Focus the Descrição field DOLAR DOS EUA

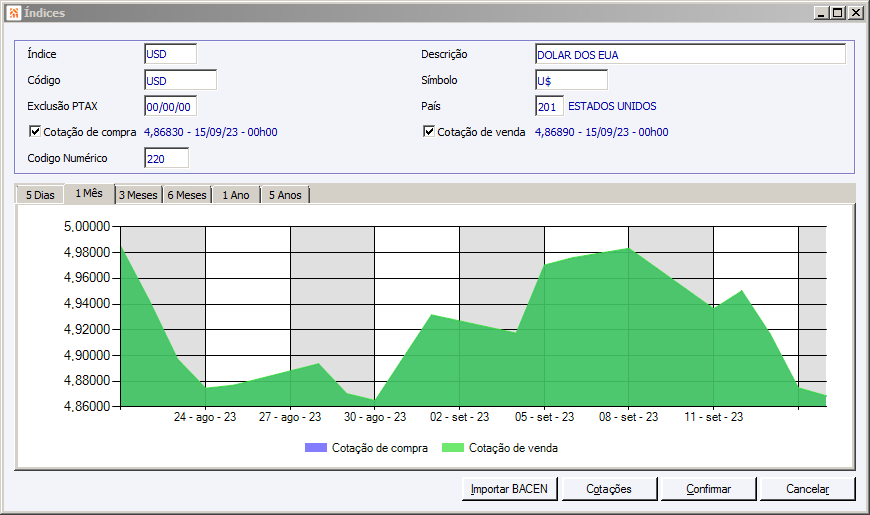(x=690, y=54)
